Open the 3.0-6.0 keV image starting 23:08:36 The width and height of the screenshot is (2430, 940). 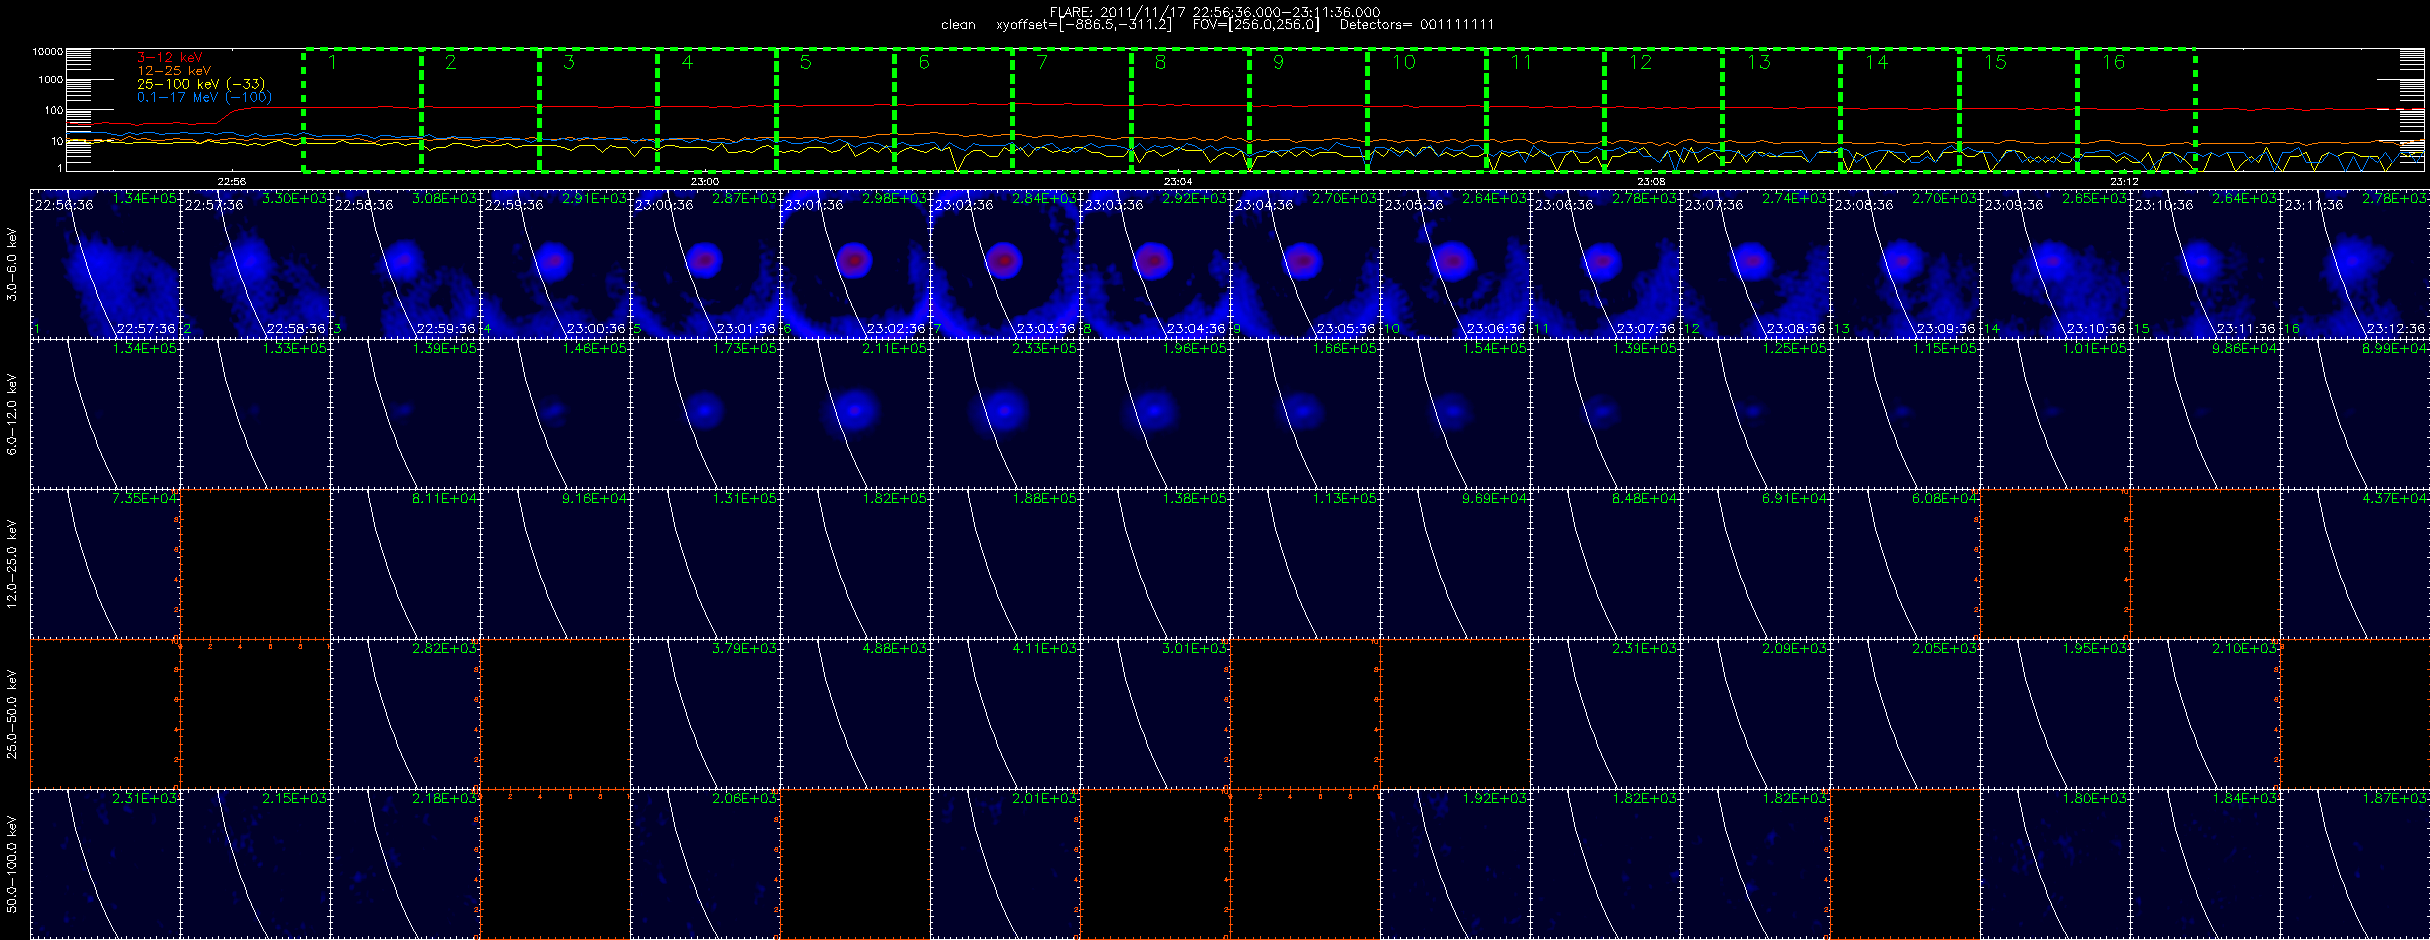(x=1905, y=264)
